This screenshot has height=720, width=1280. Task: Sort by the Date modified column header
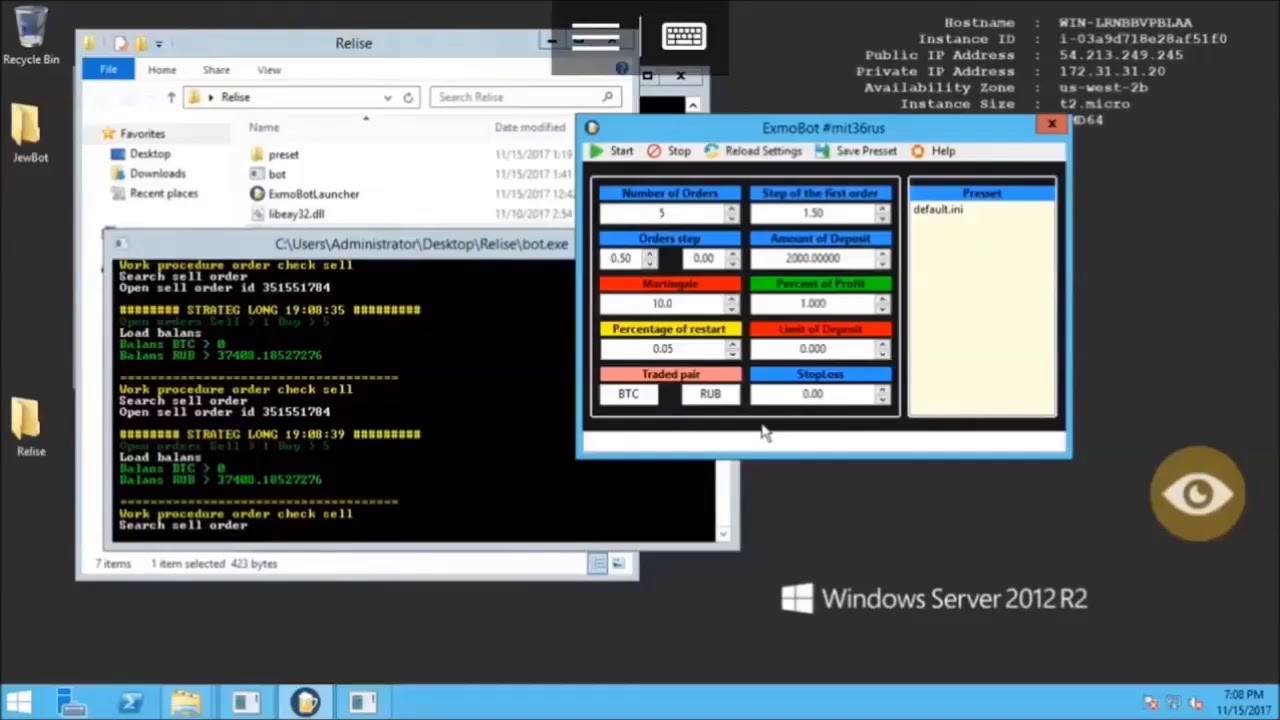[530, 127]
